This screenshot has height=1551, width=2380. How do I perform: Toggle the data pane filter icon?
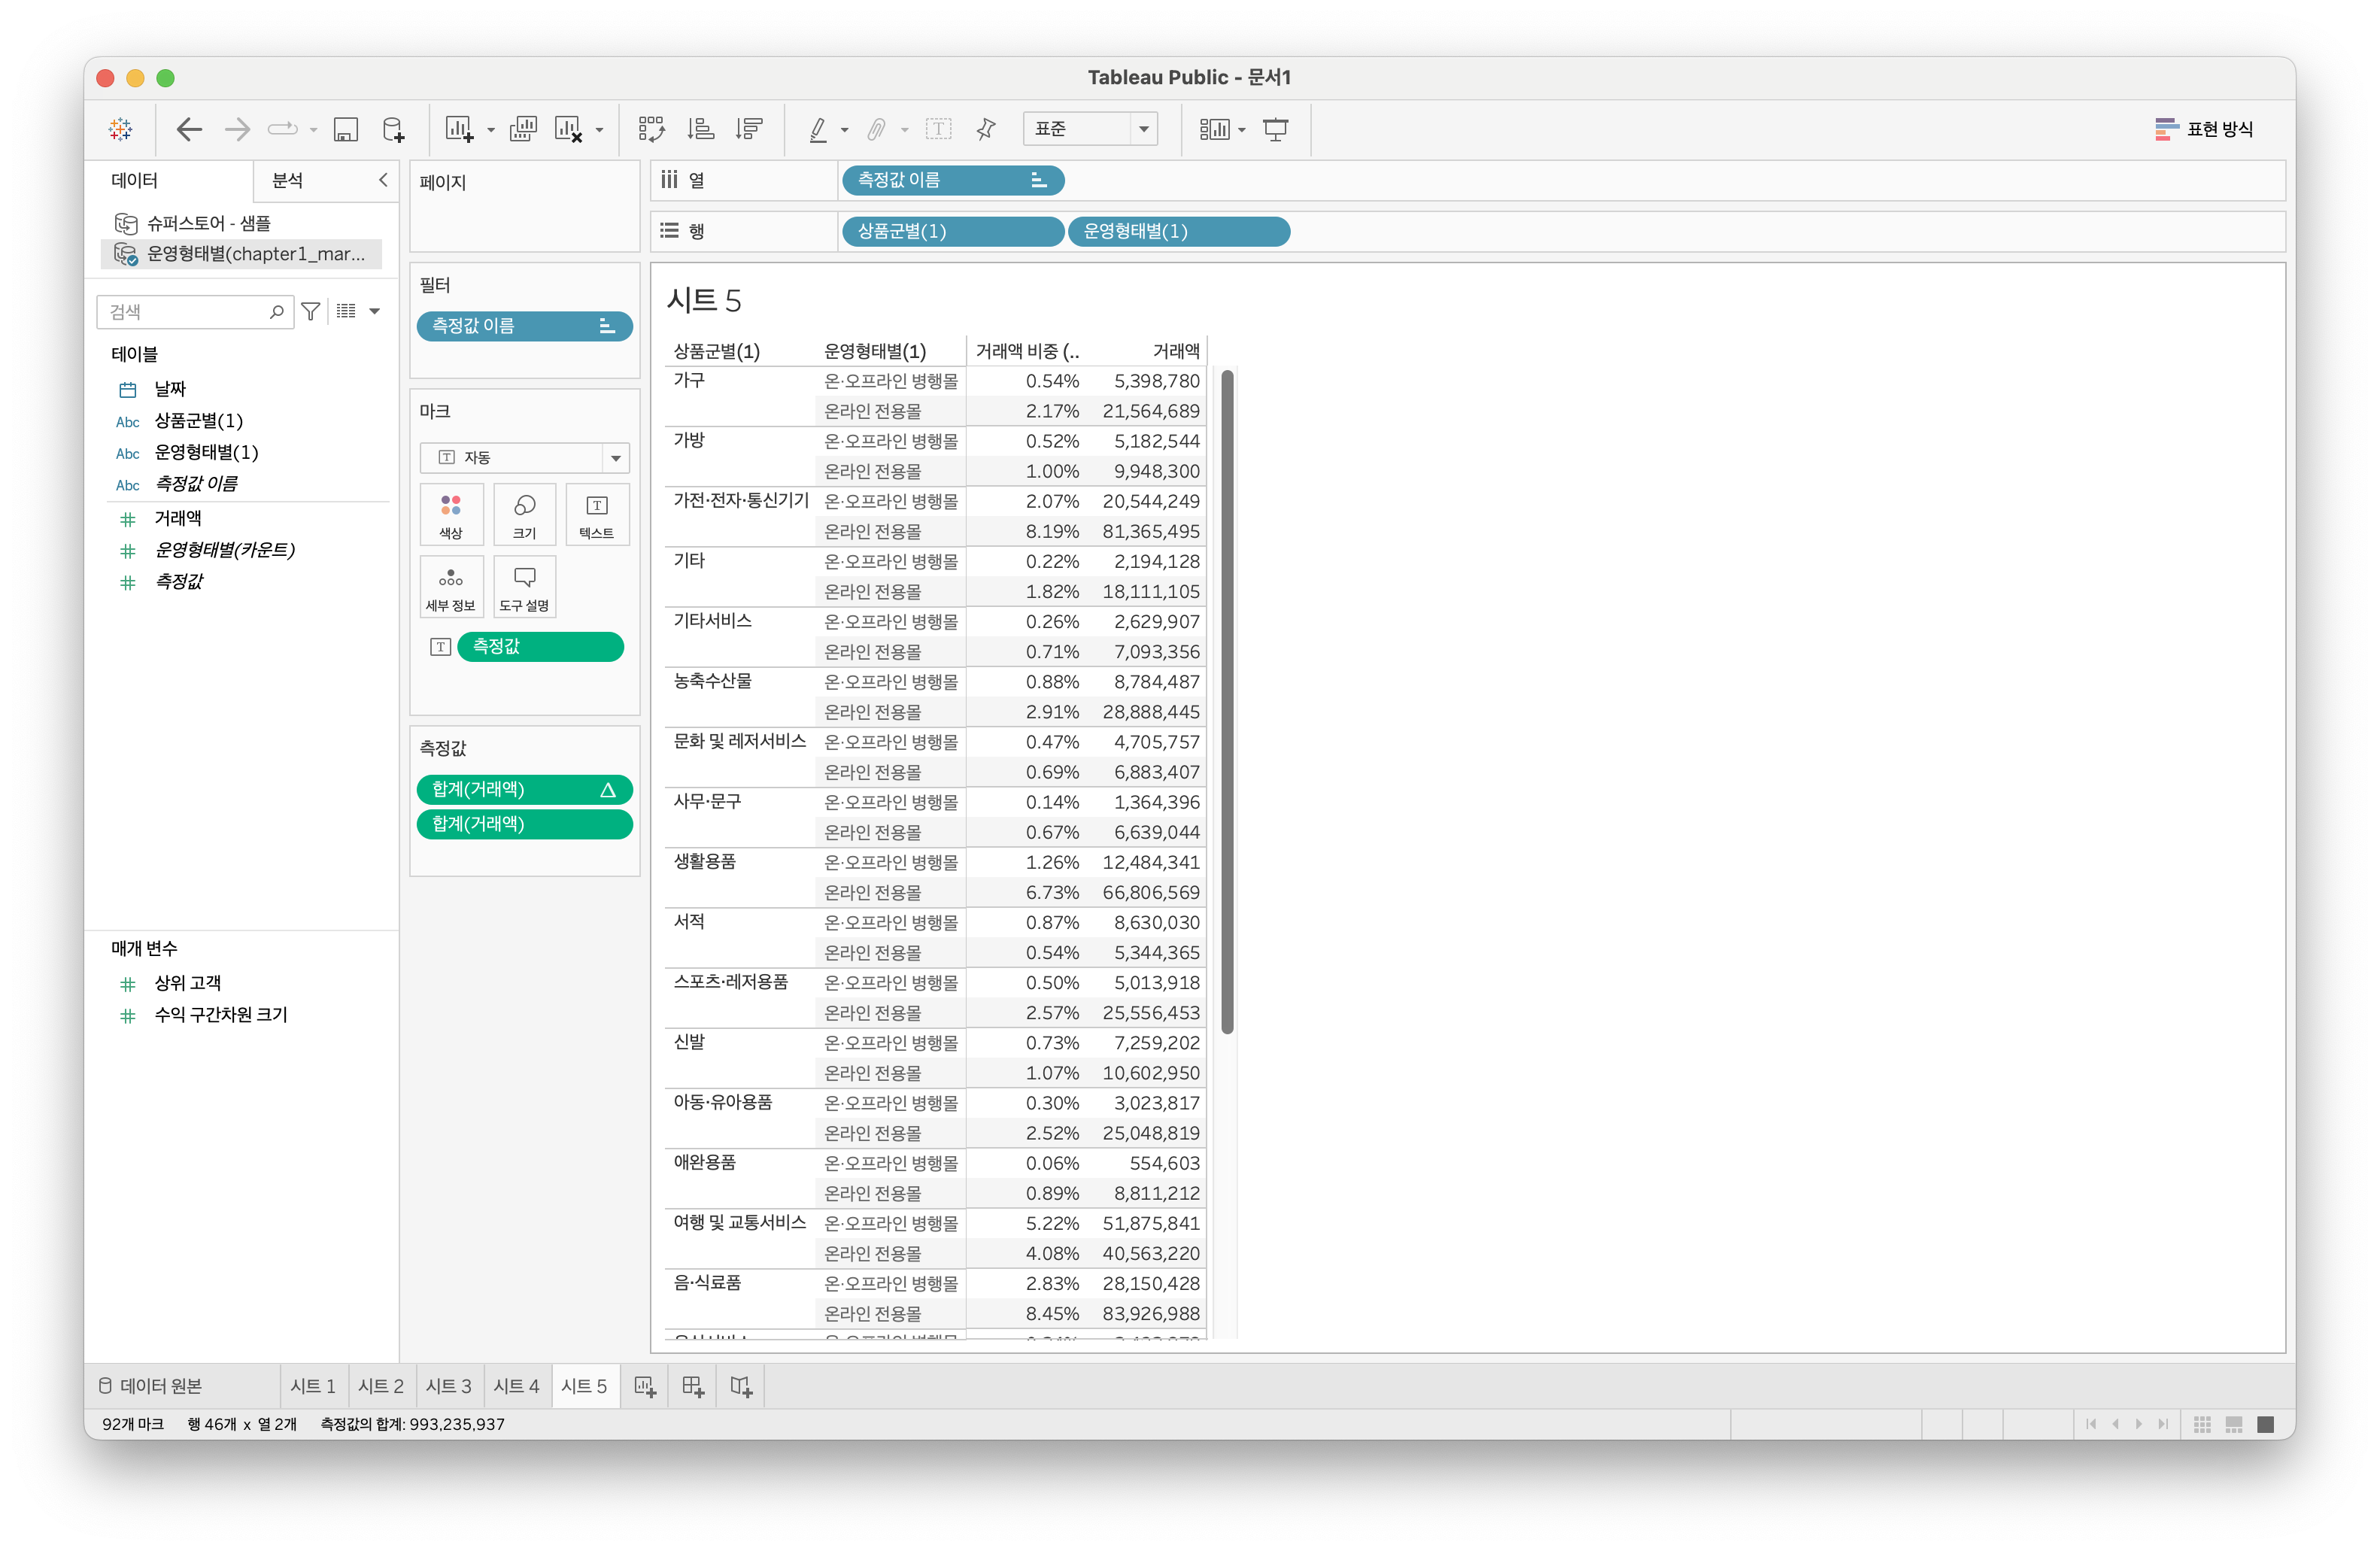(311, 311)
